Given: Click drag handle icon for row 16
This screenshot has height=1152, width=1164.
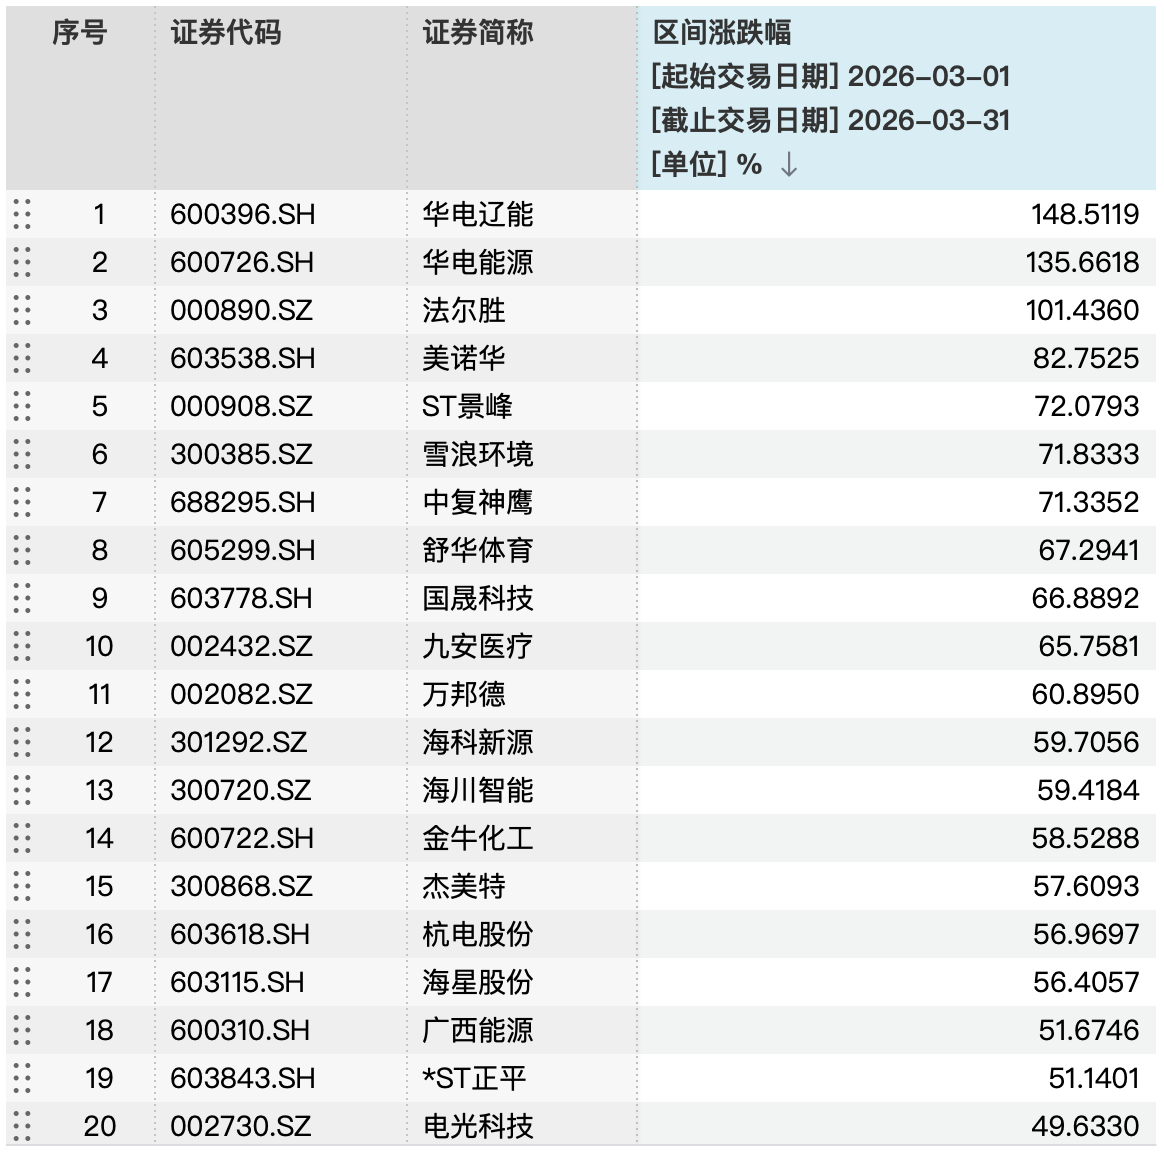Looking at the screenshot, I should (x=22, y=934).
